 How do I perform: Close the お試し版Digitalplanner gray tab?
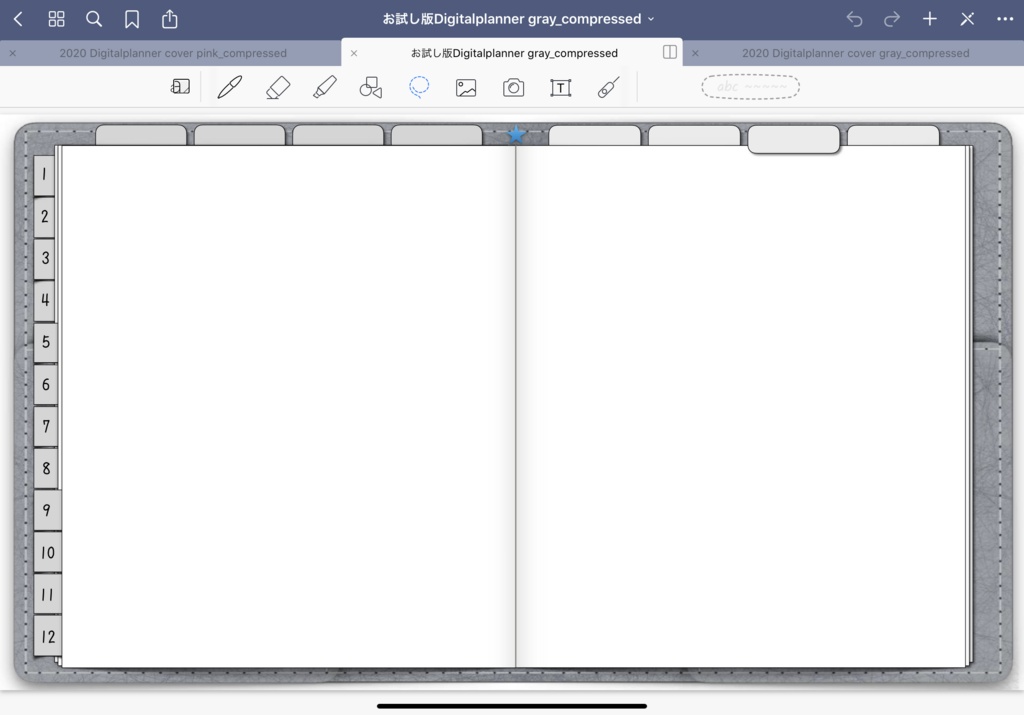pos(354,53)
